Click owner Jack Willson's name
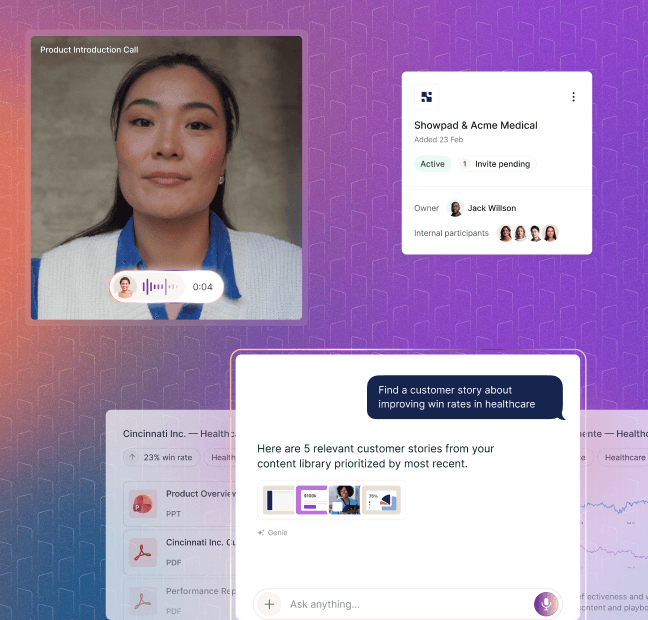Screen dimensions: 648x620 click(x=492, y=208)
